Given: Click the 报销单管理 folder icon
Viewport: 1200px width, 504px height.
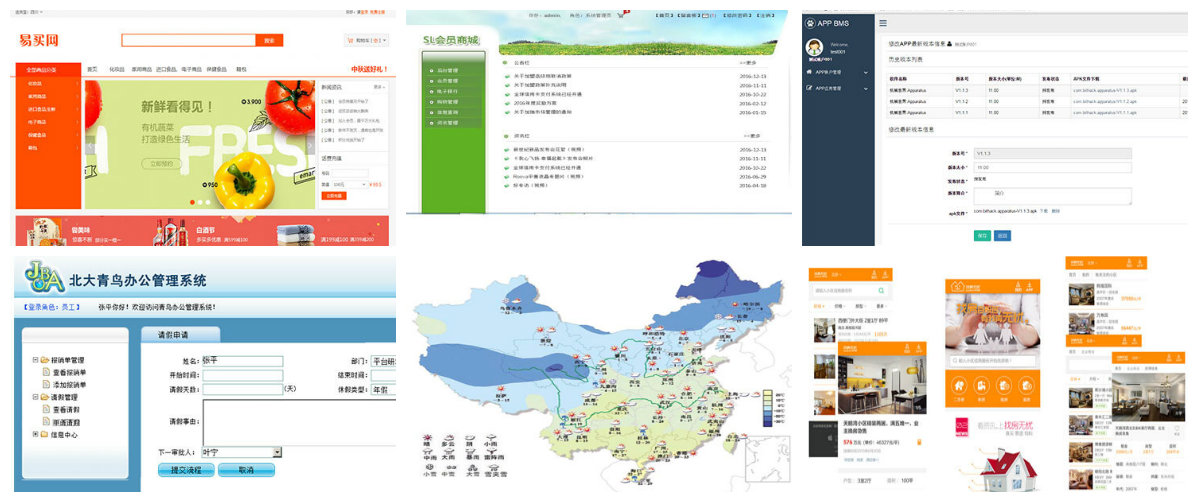Looking at the screenshot, I should pyautogui.click(x=46, y=360).
